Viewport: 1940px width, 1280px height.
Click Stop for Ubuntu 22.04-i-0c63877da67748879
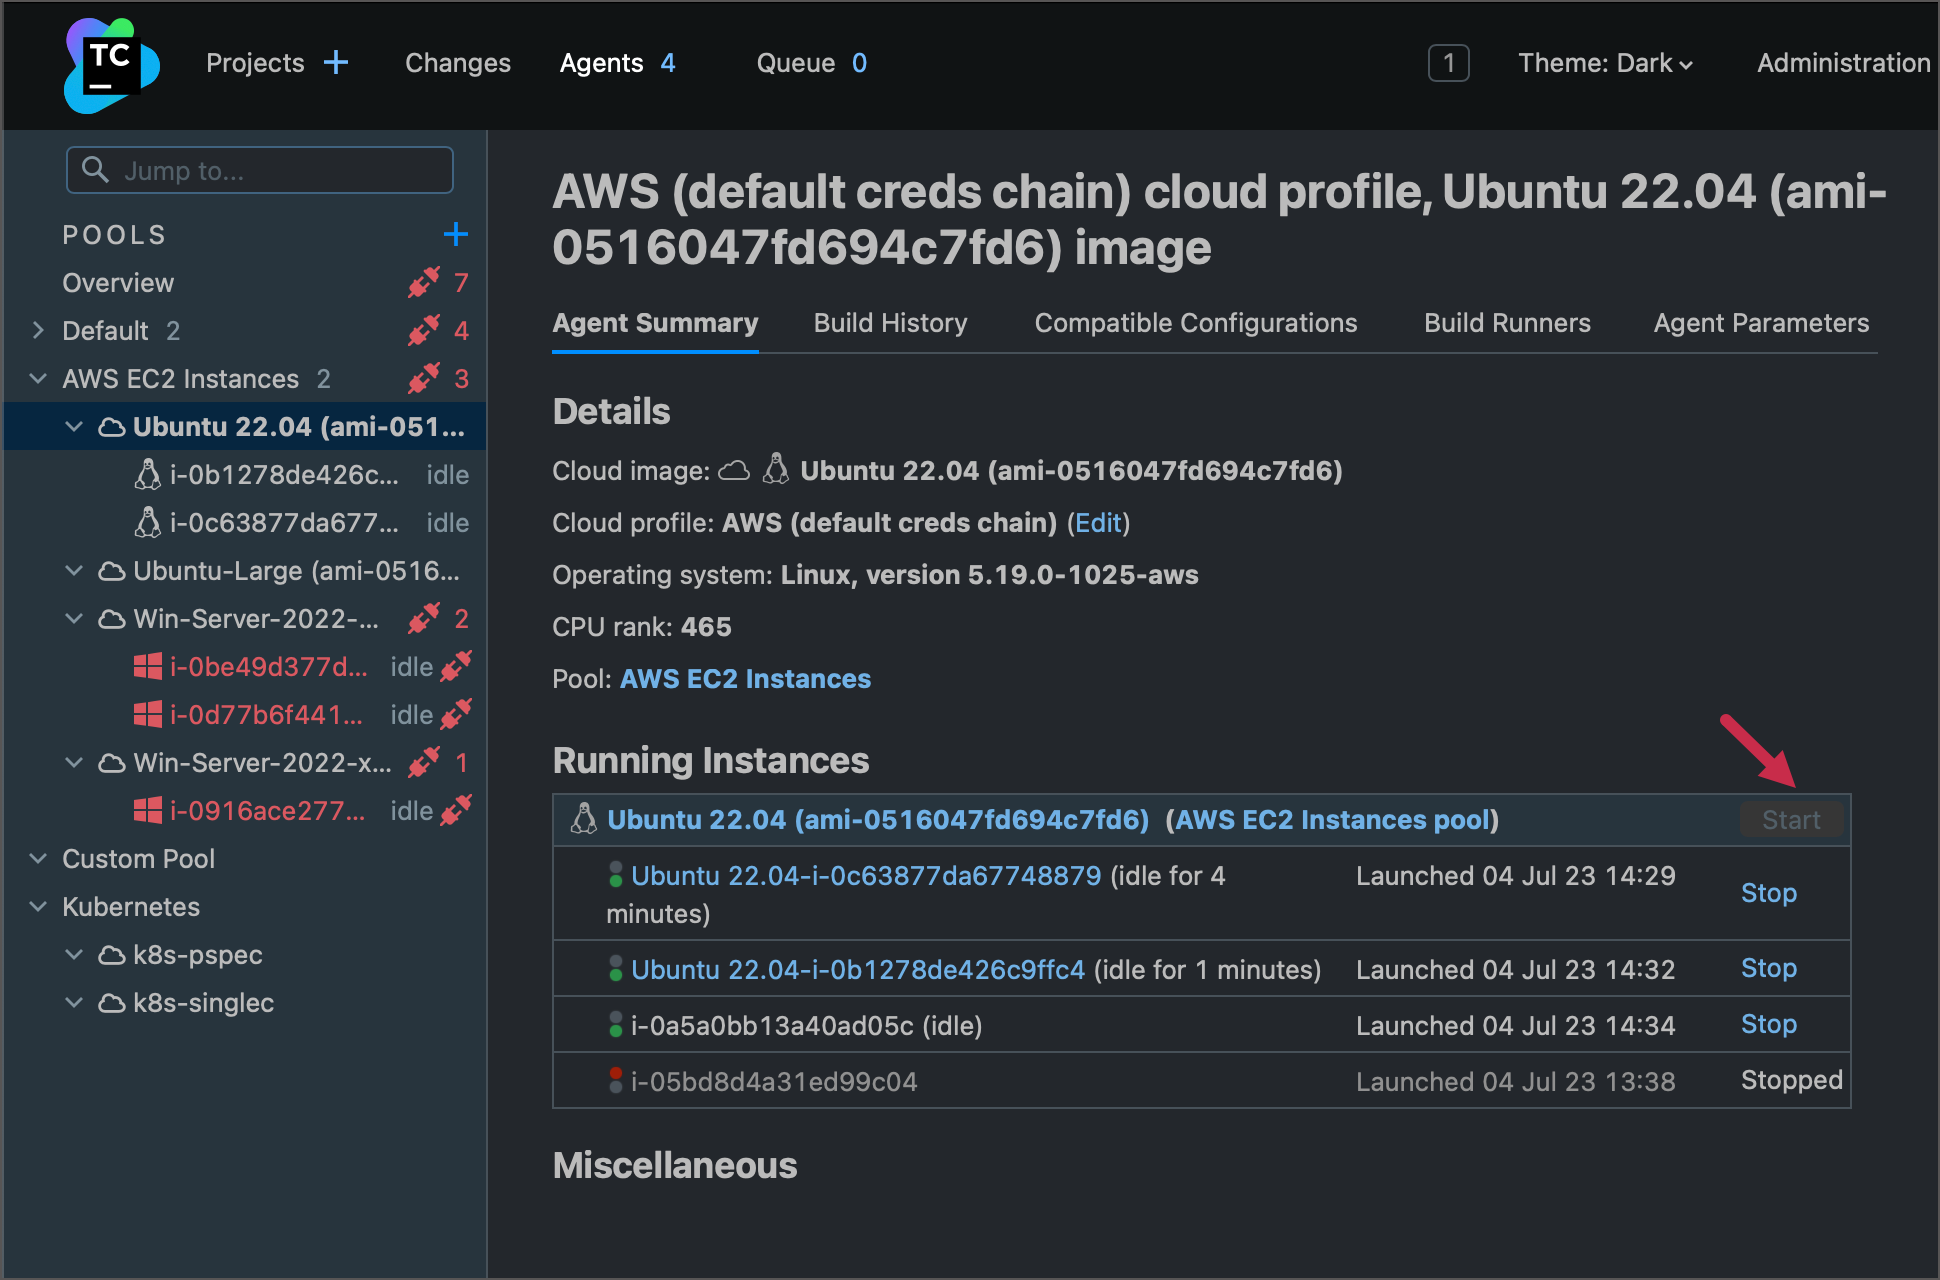[1770, 893]
